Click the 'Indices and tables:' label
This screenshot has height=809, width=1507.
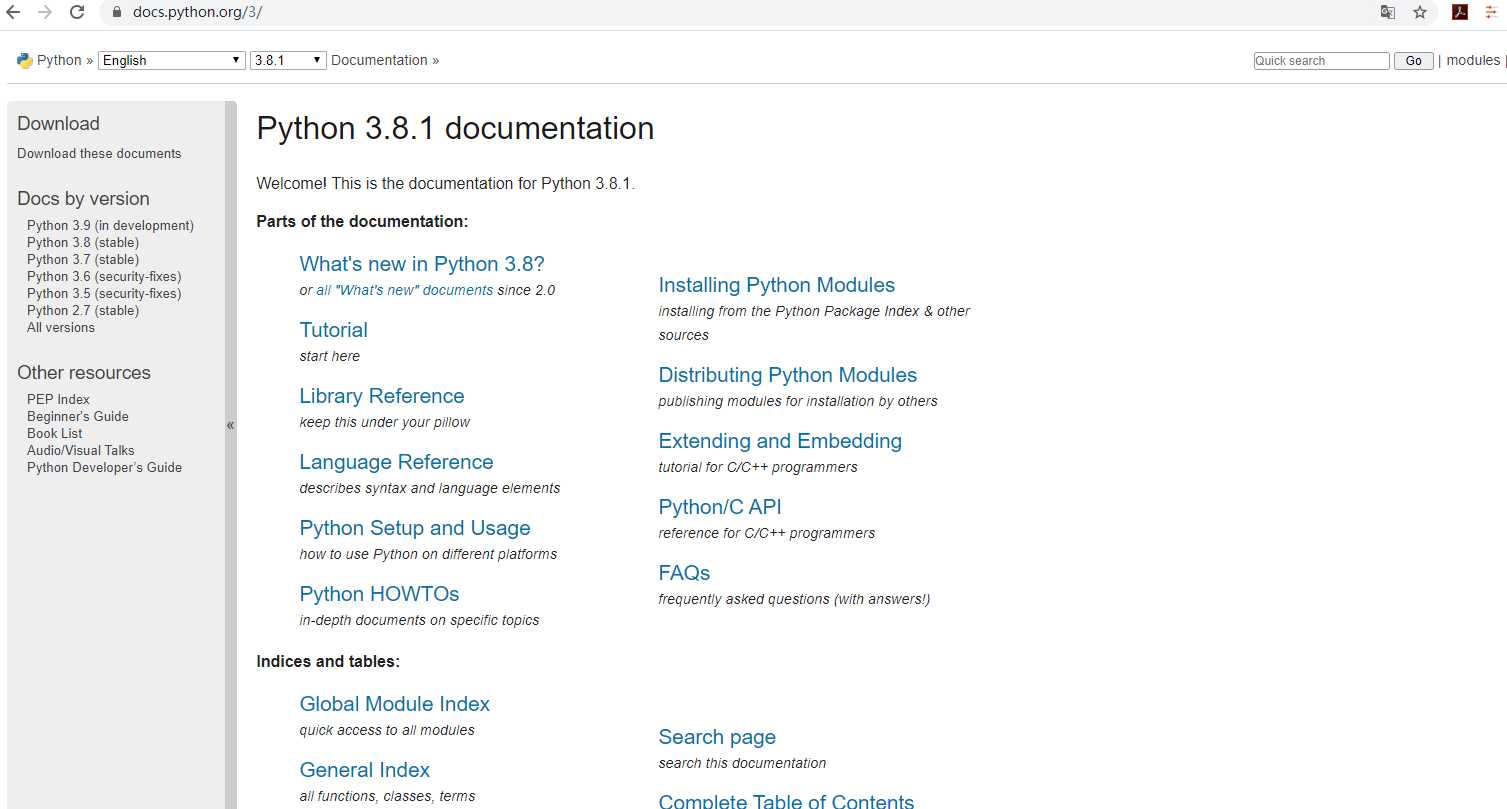pyautogui.click(x=328, y=661)
